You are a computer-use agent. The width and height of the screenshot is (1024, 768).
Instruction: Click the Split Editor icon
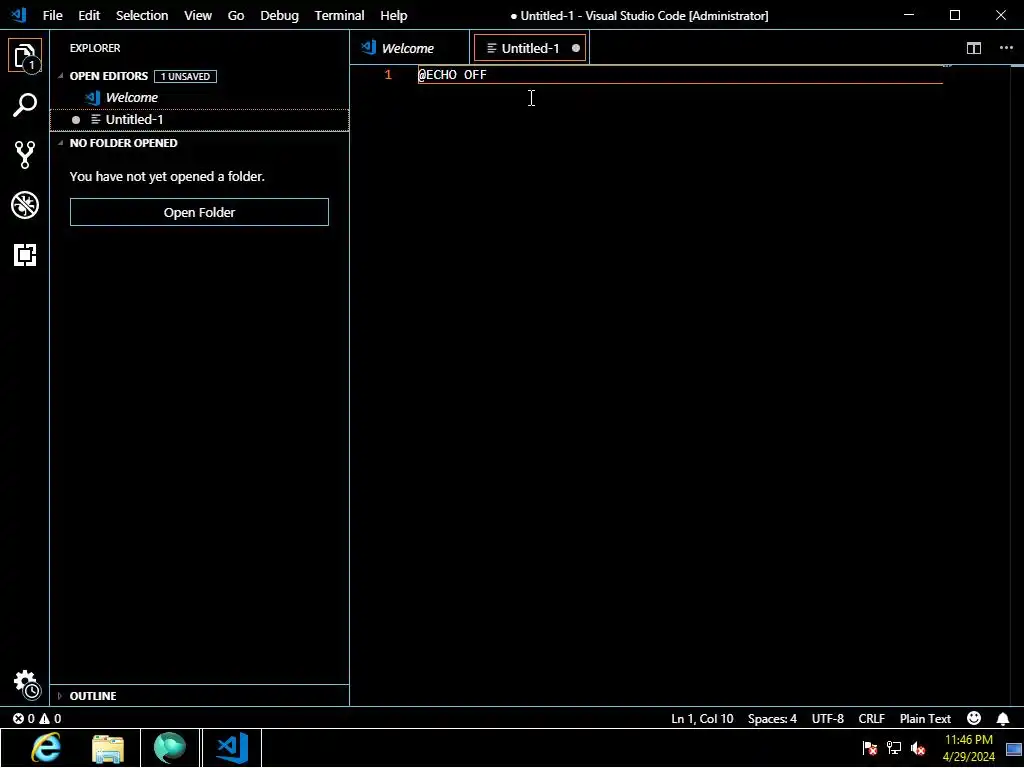click(x=974, y=48)
